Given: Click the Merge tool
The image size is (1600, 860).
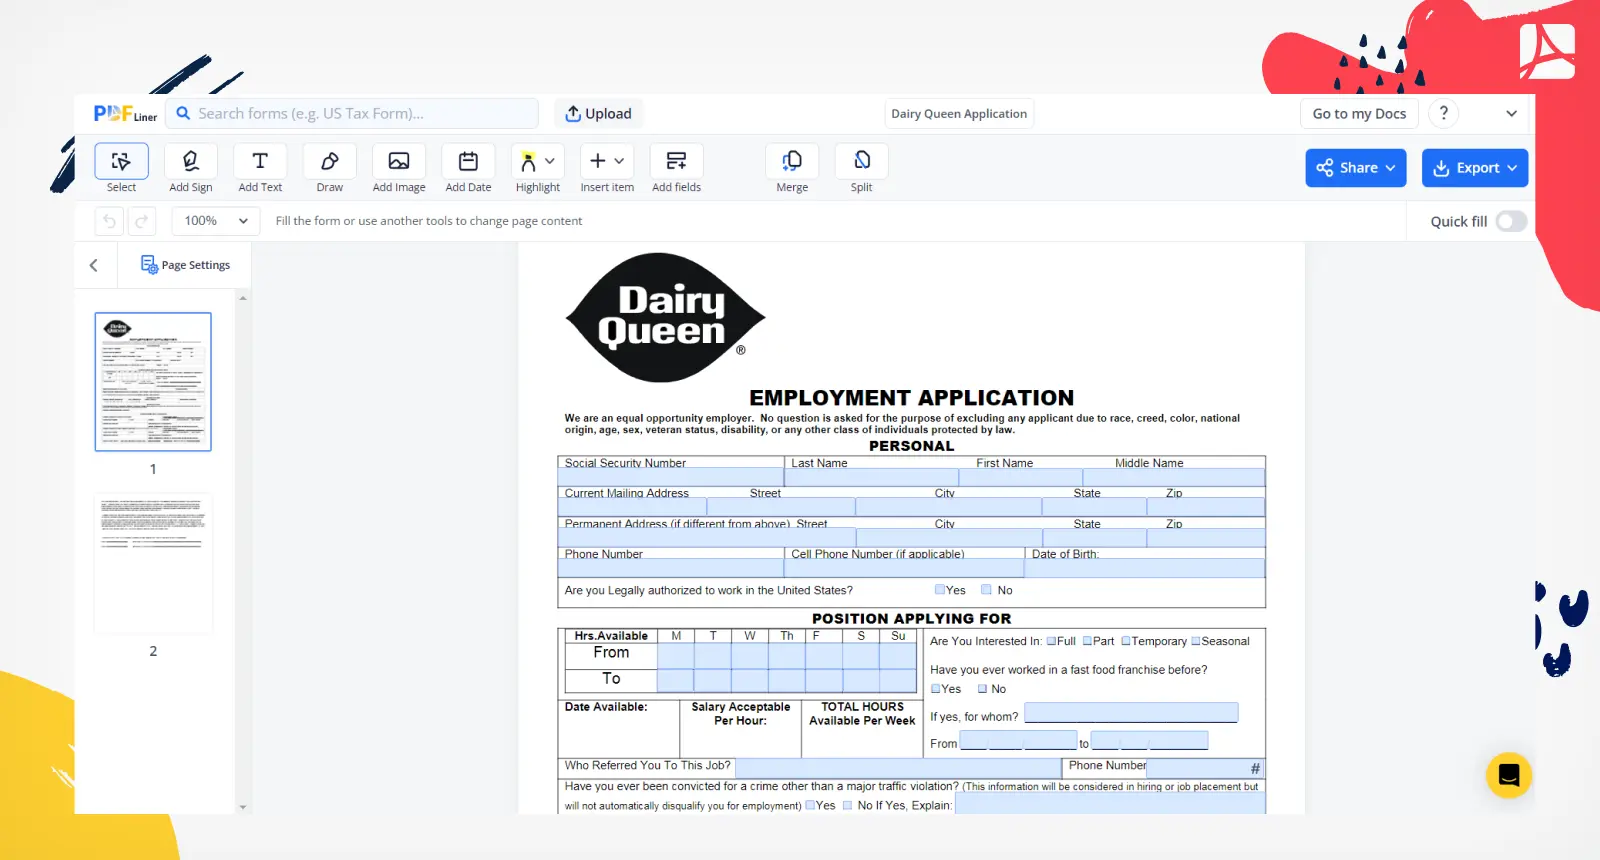Looking at the screenshot, I should 792,168.
